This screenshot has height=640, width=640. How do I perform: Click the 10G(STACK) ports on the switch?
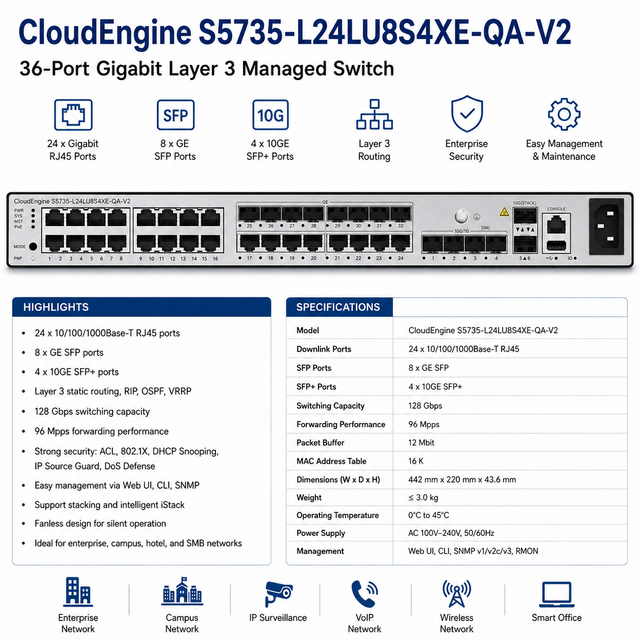pos(525,231)
